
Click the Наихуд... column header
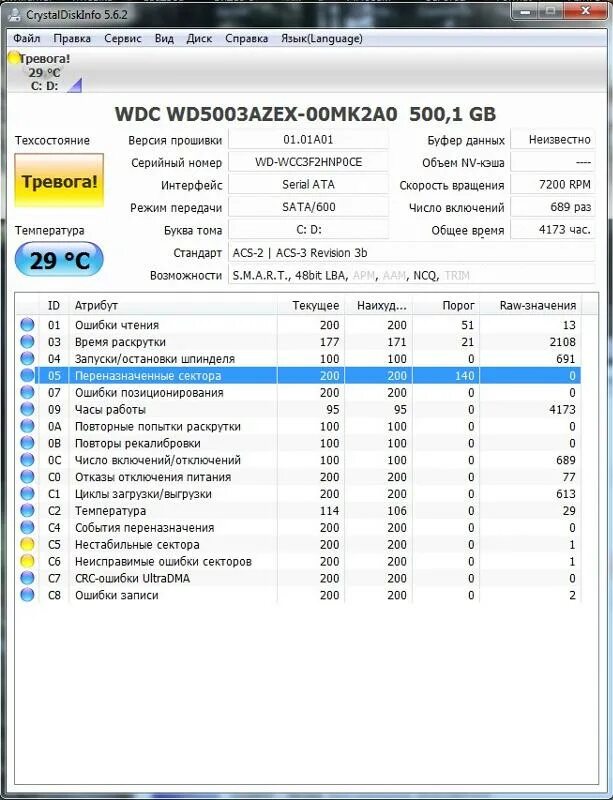pos(379,306)
